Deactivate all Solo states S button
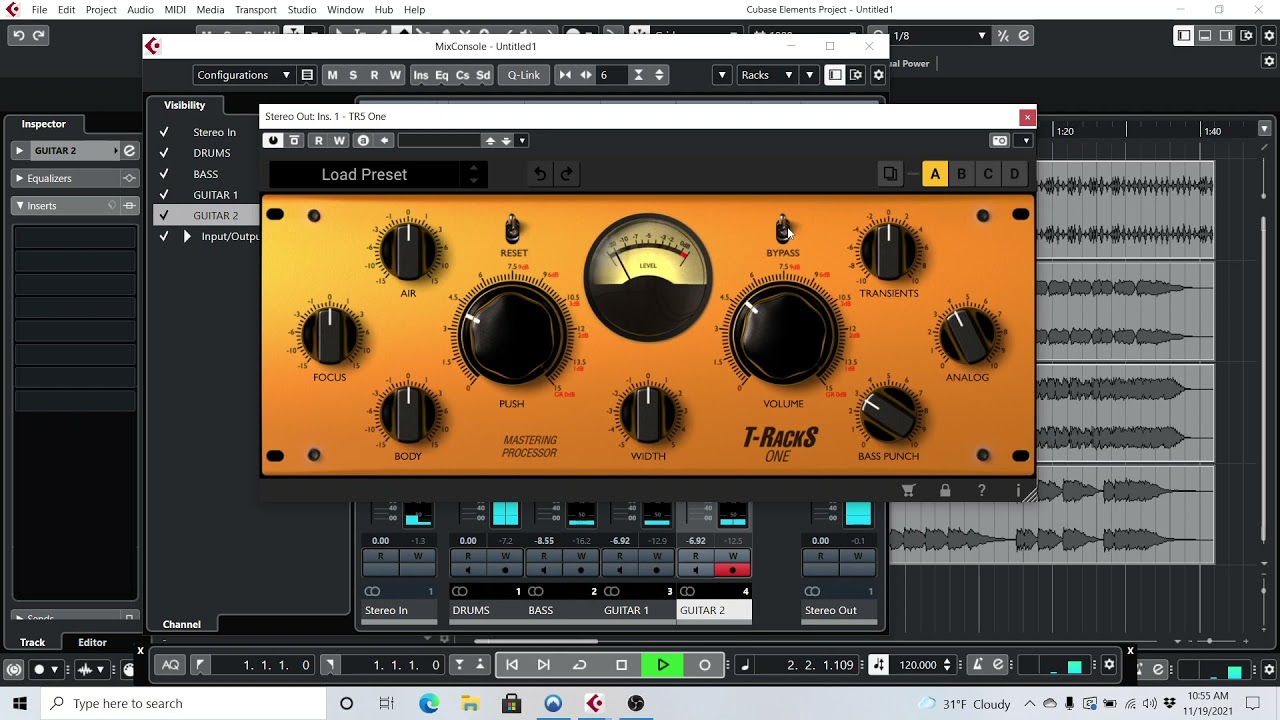Image resolution: width=1280 pixels, height=720 pixels. [353, 75]
